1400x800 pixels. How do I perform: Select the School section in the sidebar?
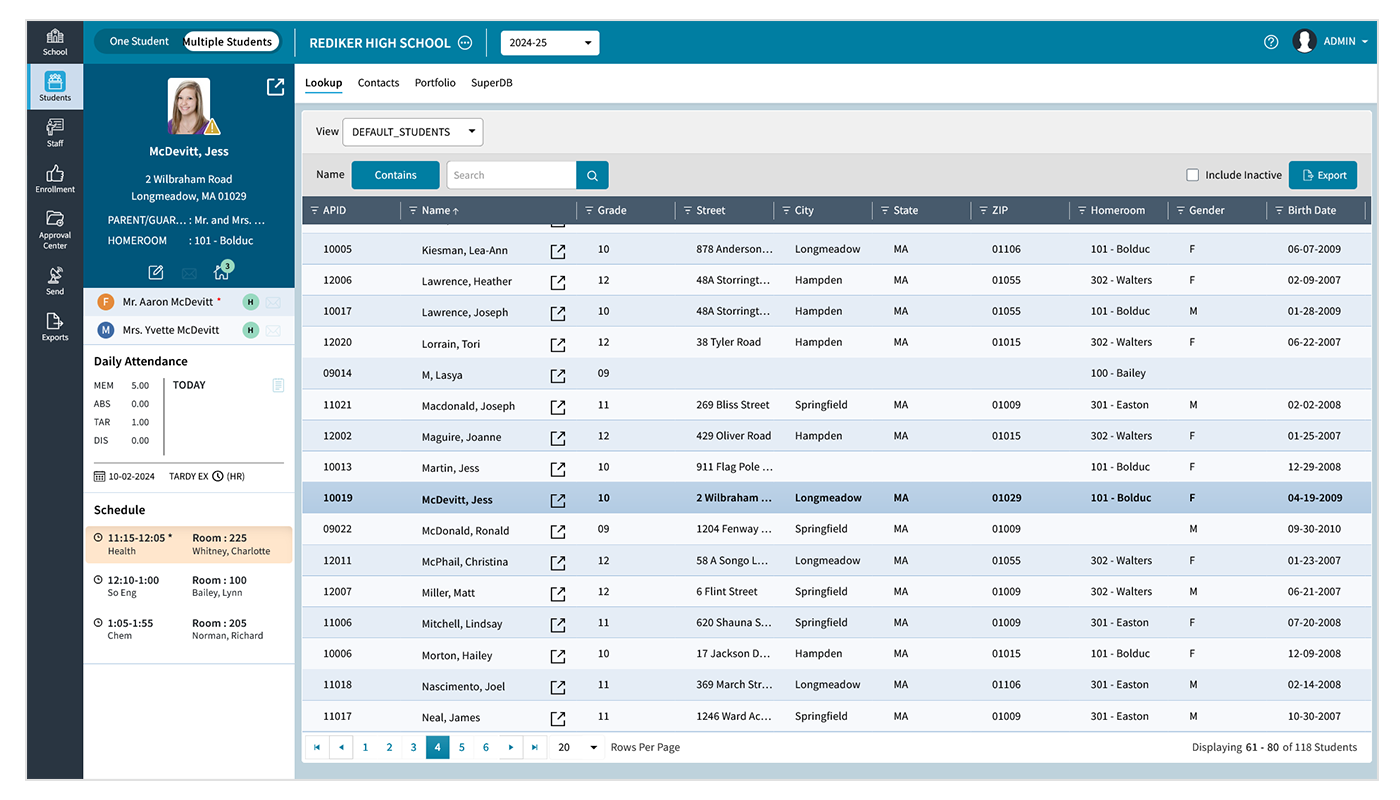[54, 40]
